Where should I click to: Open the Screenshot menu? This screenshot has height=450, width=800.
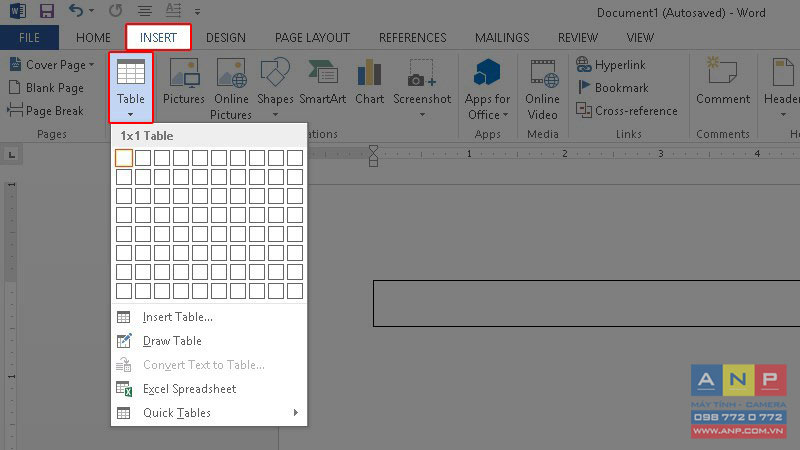coord(422,88)
